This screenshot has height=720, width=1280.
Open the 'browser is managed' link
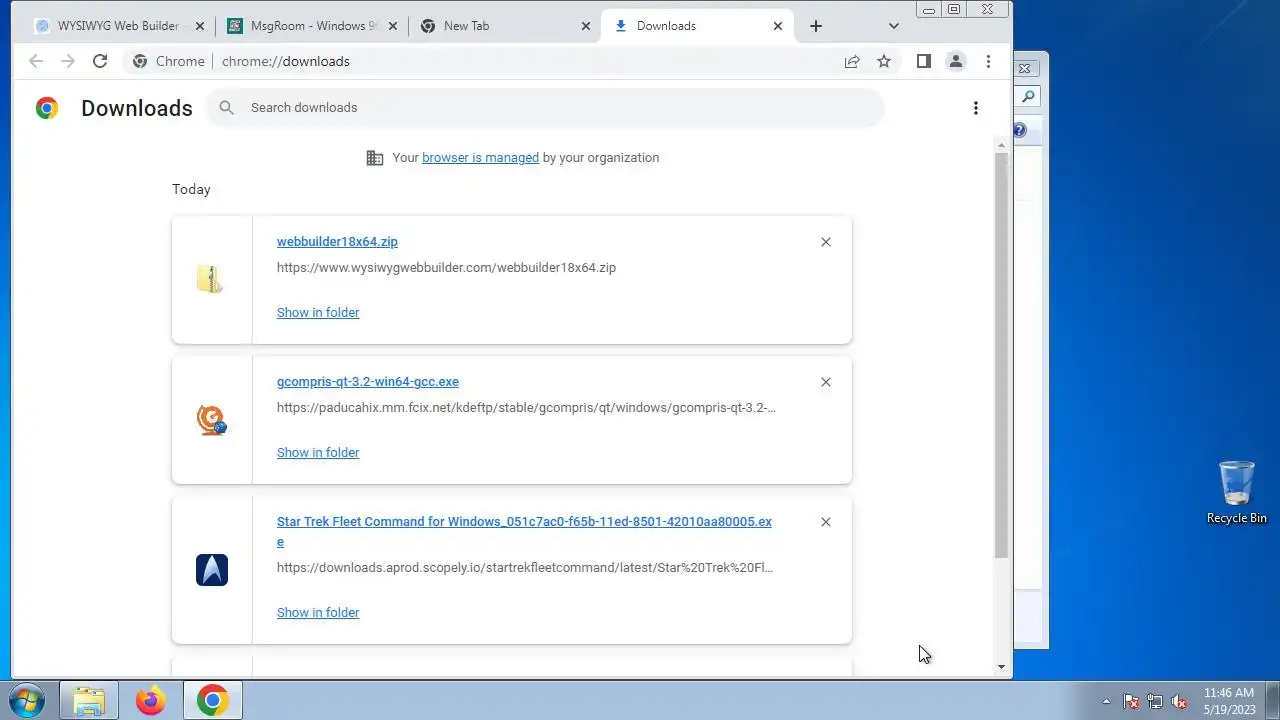click(480, 157)
